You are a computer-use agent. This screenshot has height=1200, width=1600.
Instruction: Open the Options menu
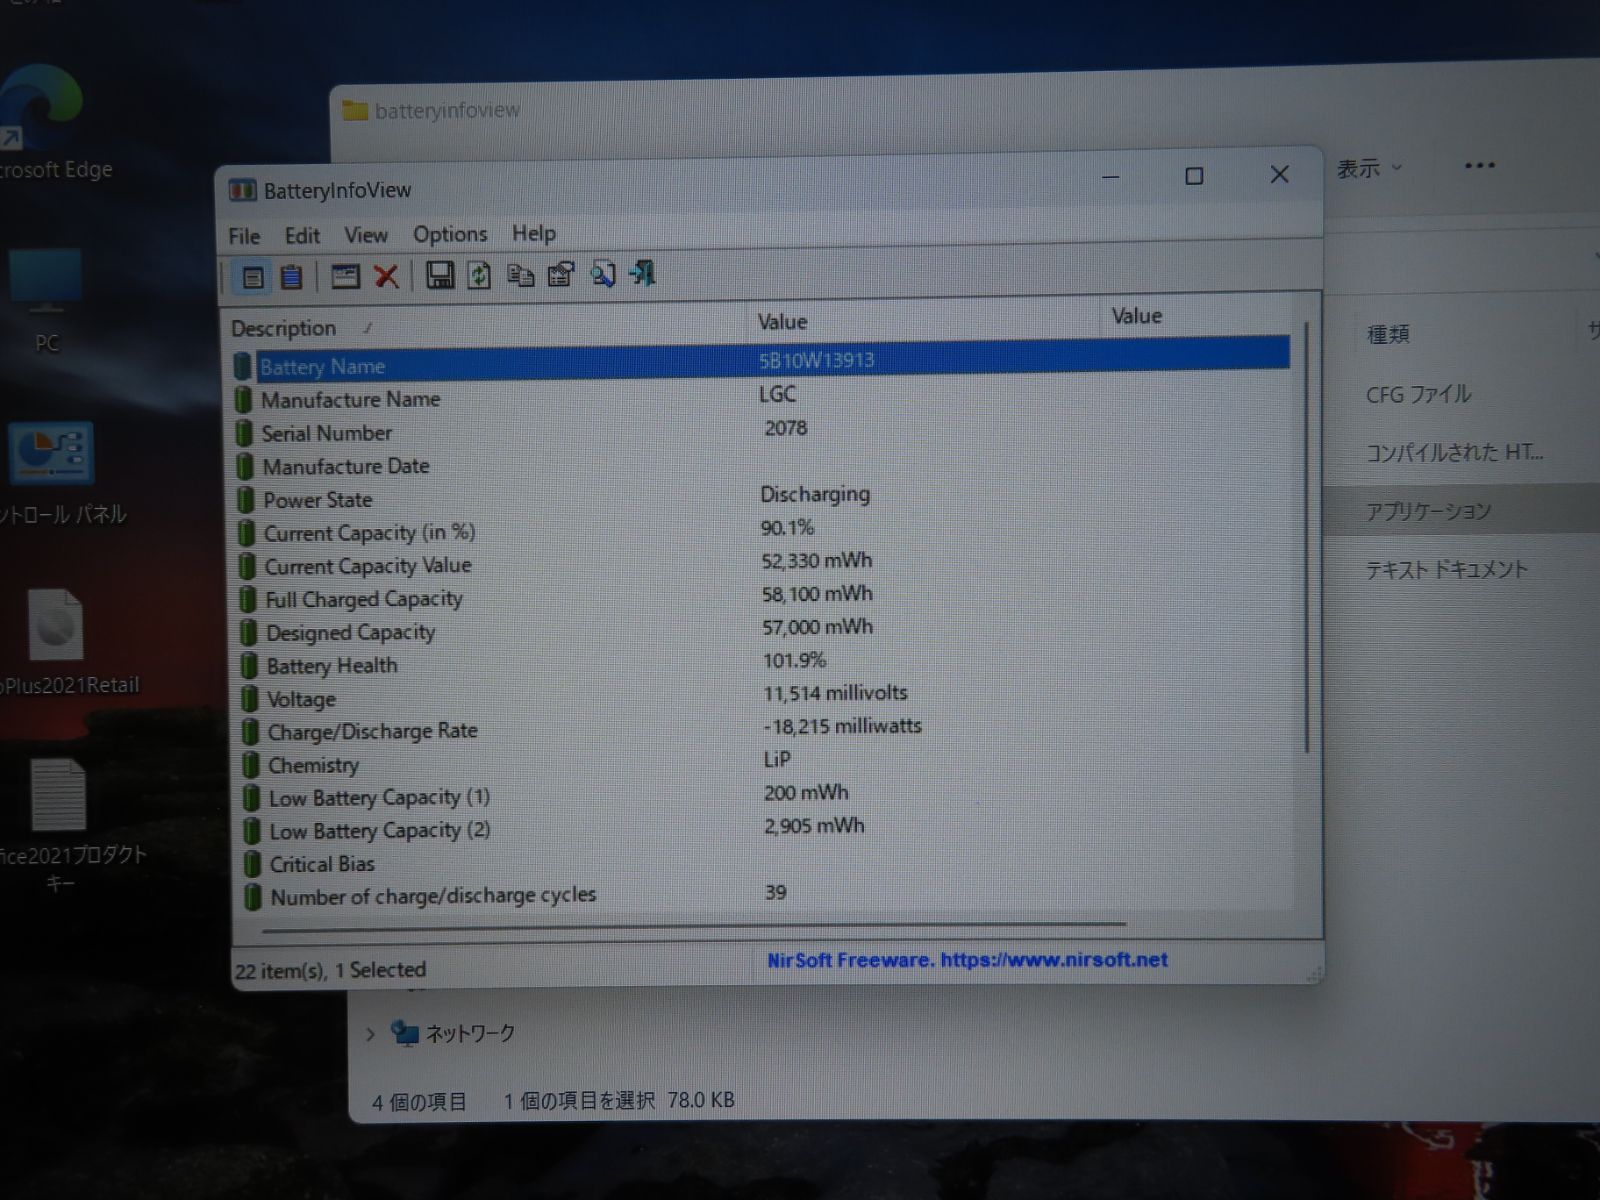pyautogui.click(x=450, y=234)
